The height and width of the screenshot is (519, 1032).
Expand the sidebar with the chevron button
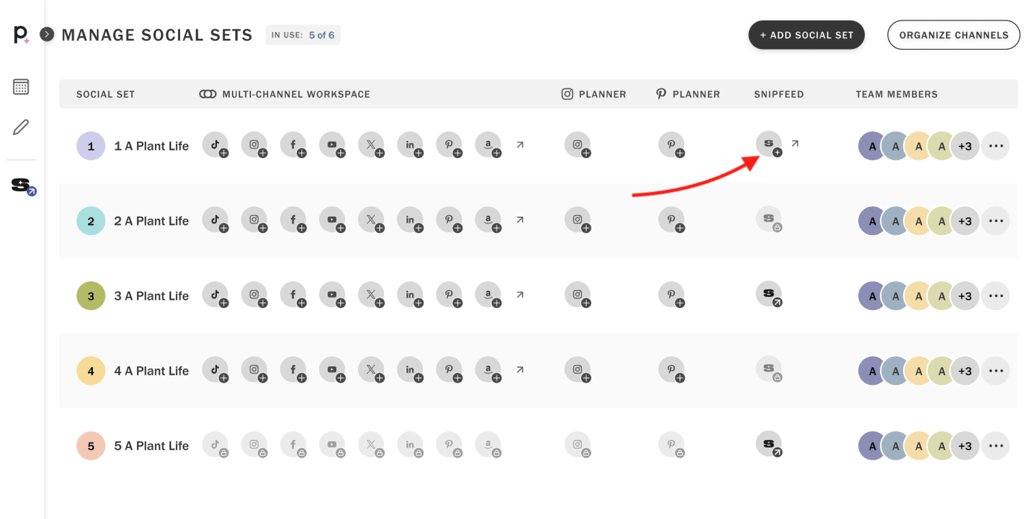(x=47, y=34)
